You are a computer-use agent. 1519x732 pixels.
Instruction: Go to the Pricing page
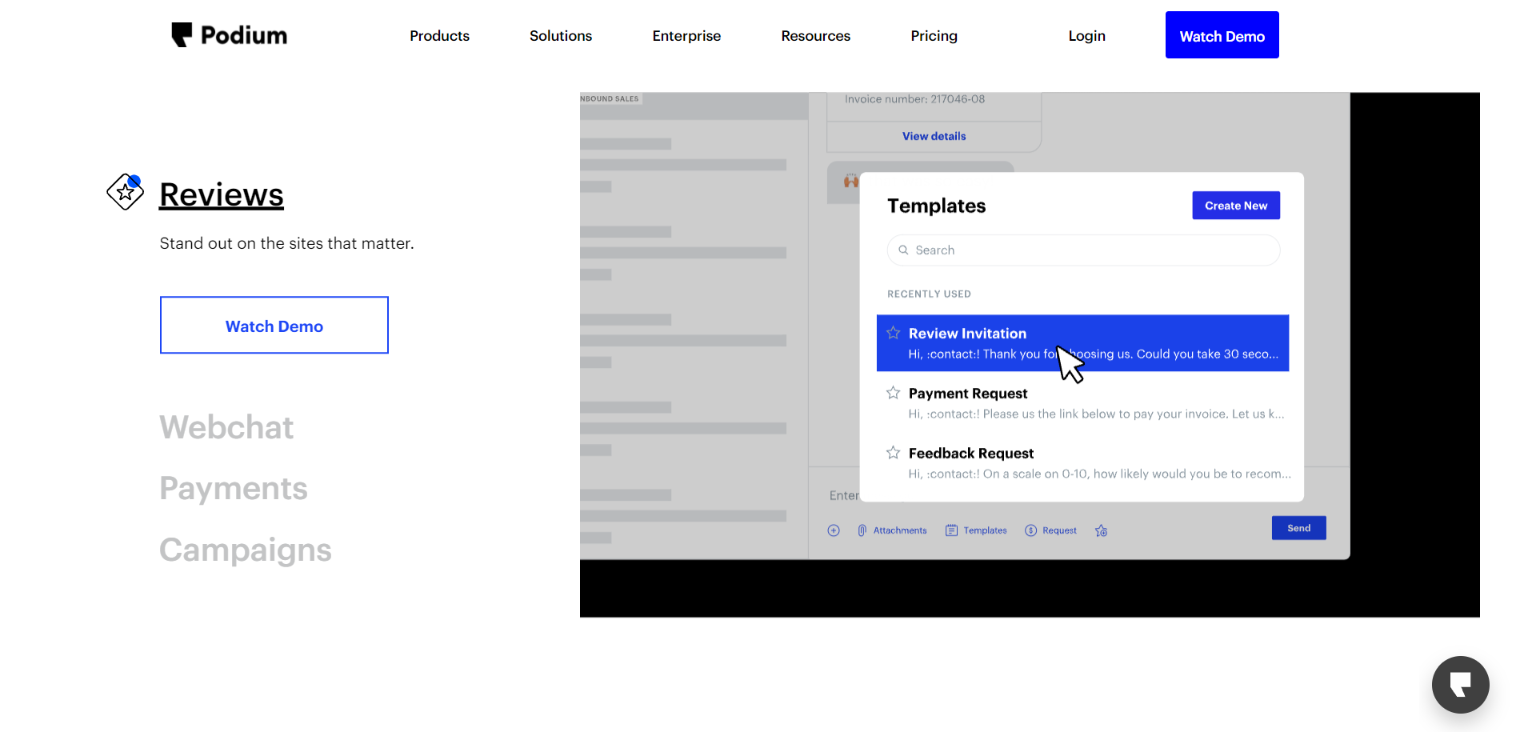(934, 36)
